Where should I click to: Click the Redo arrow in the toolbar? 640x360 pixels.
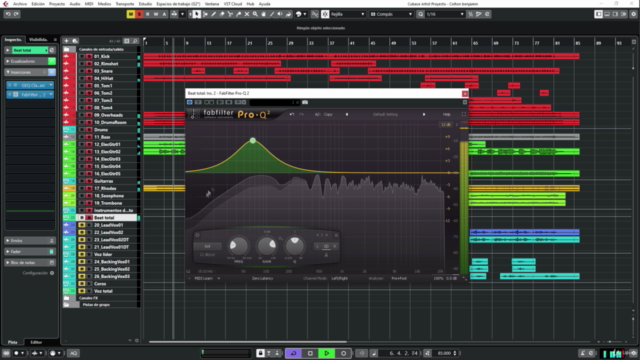pyautogui.click(x=16, y=14)
